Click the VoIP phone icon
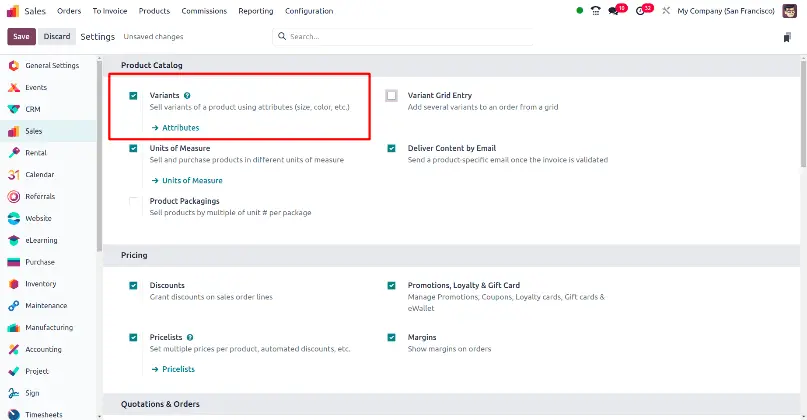 coord(595,11)
